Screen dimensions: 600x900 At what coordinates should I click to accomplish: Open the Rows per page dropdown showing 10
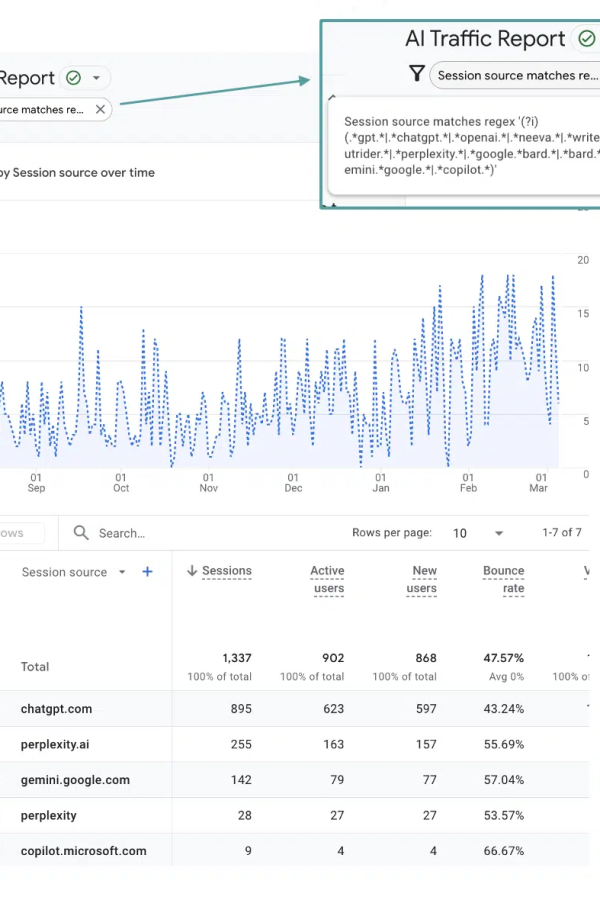point(478,533)
